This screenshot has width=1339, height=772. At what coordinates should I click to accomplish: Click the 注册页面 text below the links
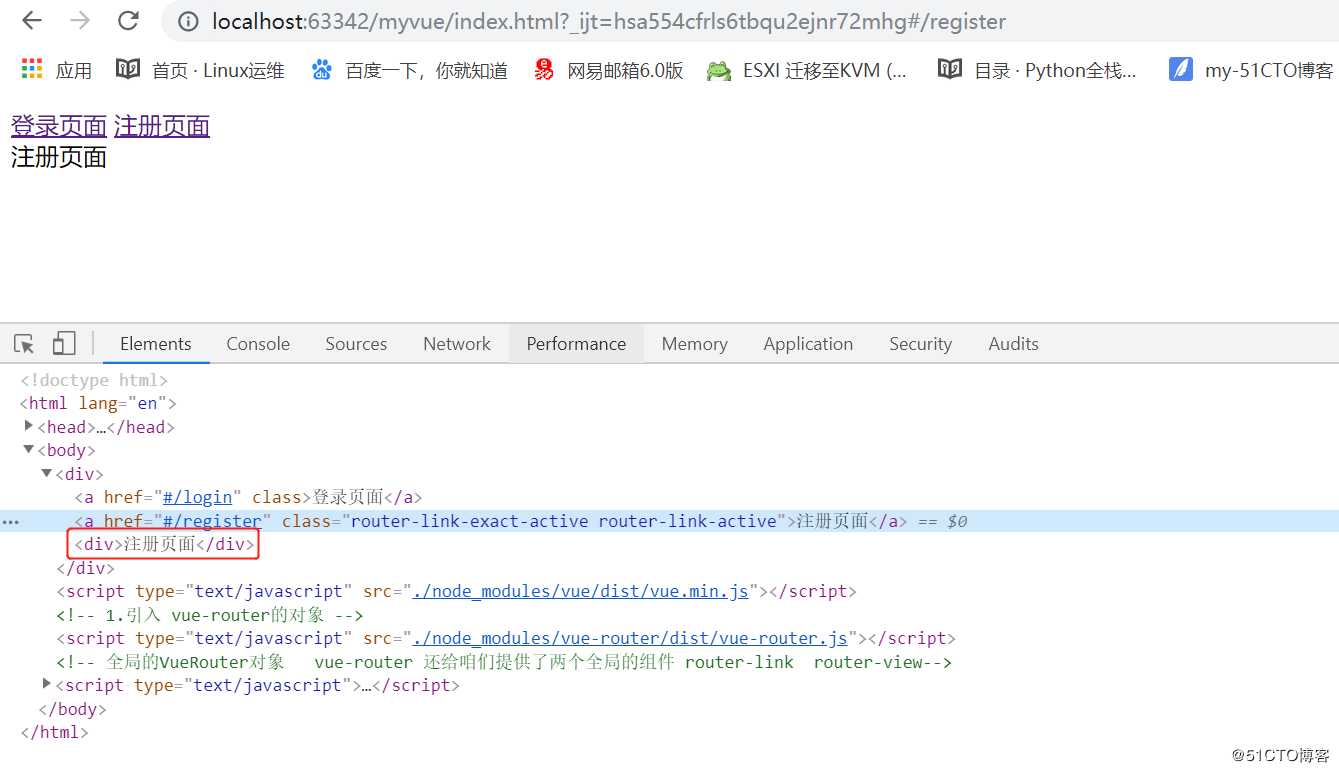point(58,157)
